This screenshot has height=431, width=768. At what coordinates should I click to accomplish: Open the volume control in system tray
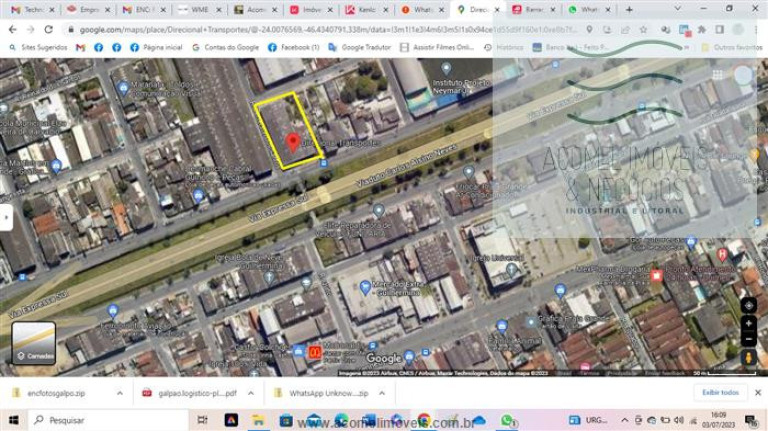click(679, 420)
